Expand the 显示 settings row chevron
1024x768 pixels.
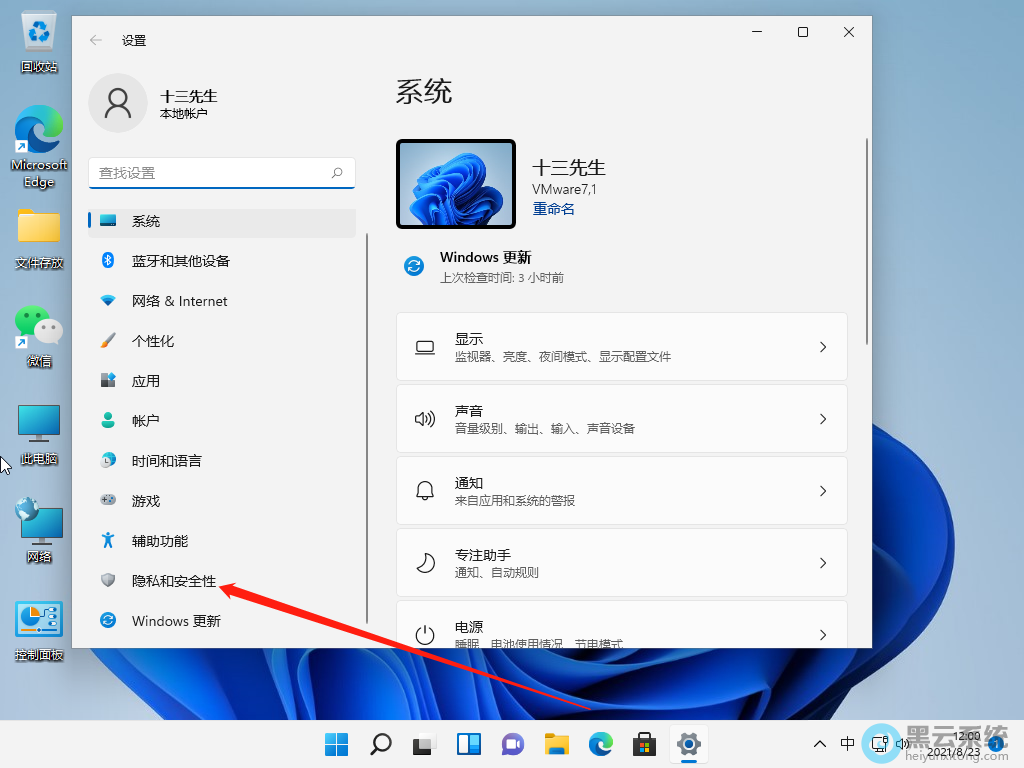coord(822,346)
